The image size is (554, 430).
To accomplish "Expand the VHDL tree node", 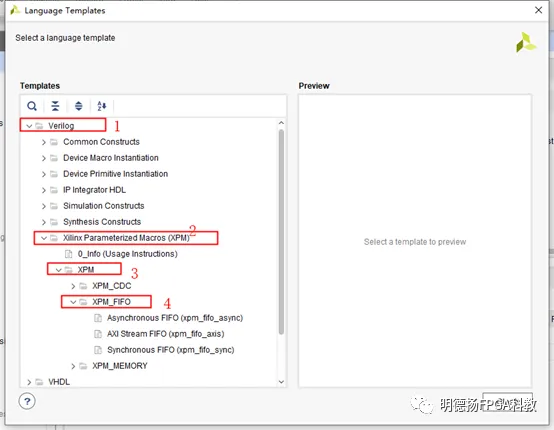I will (29, 382).
